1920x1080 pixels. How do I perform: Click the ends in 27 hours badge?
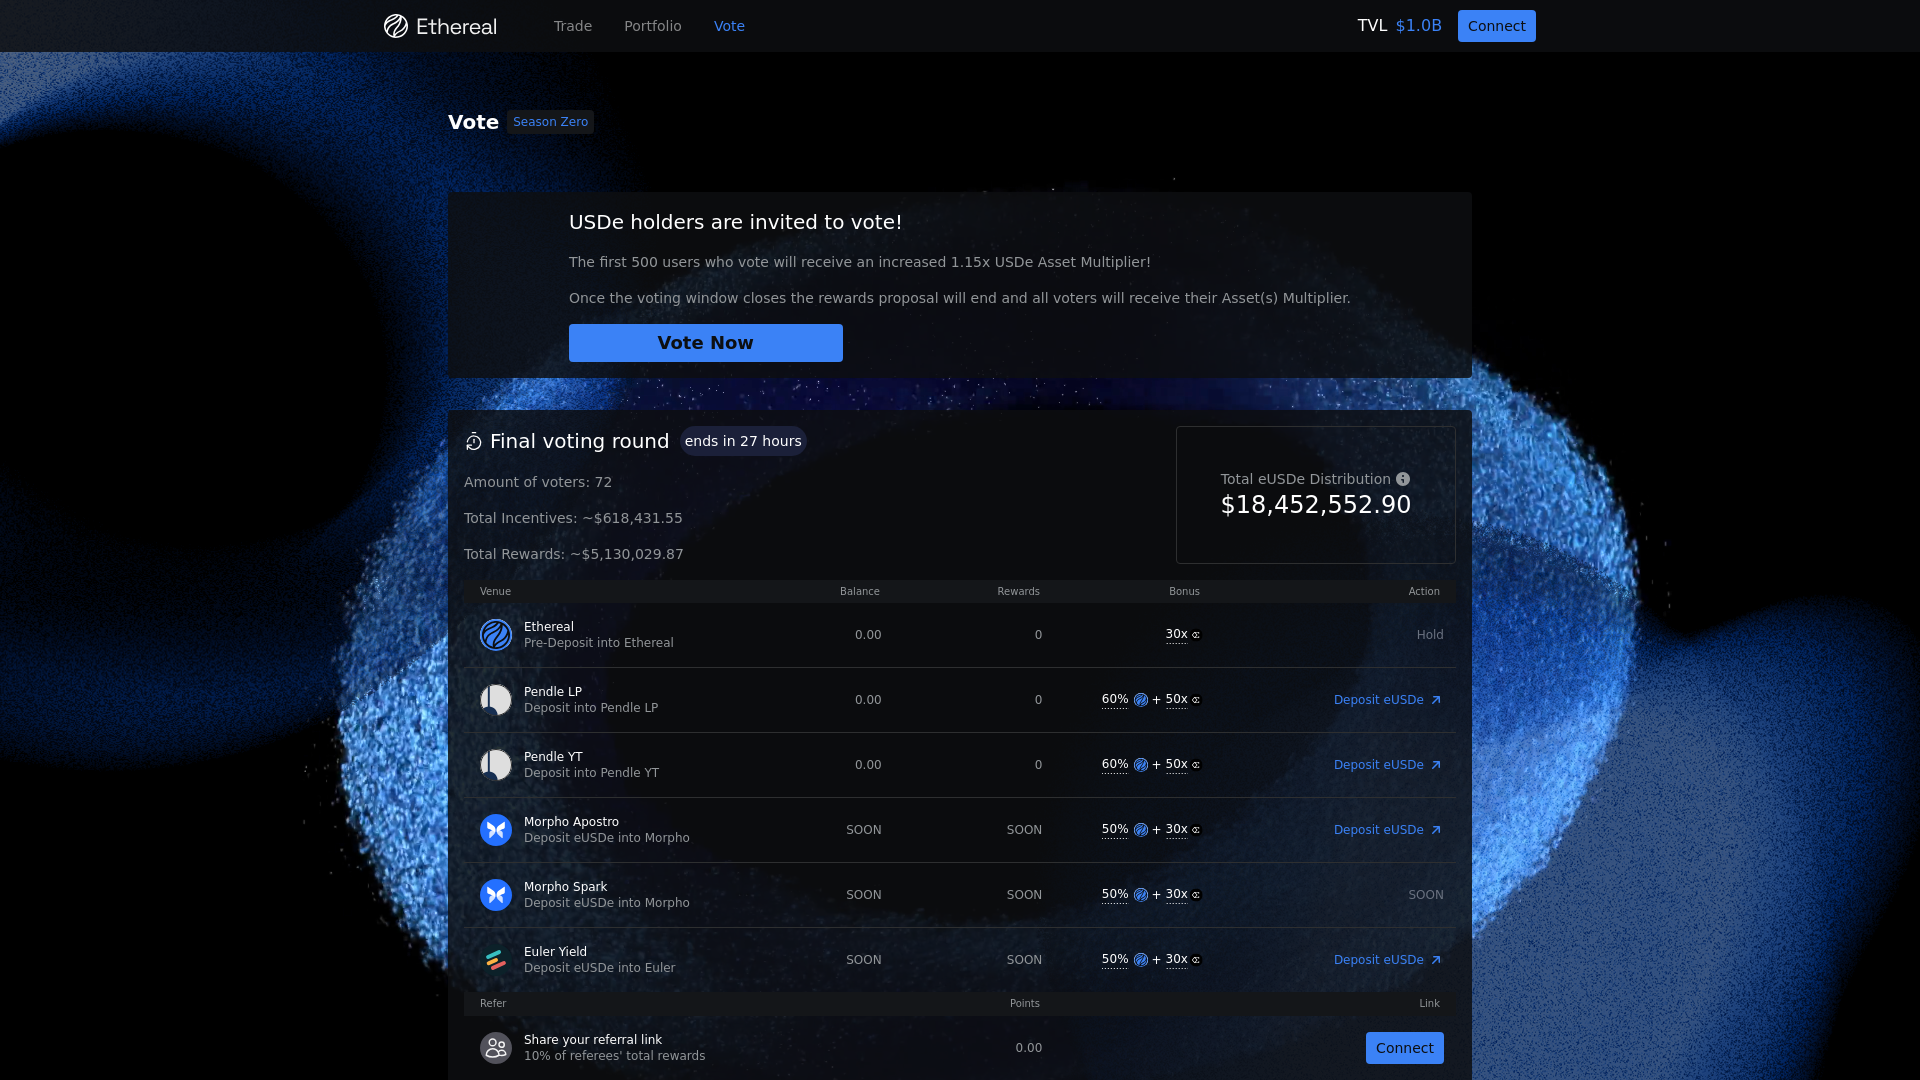click(743, 441)
